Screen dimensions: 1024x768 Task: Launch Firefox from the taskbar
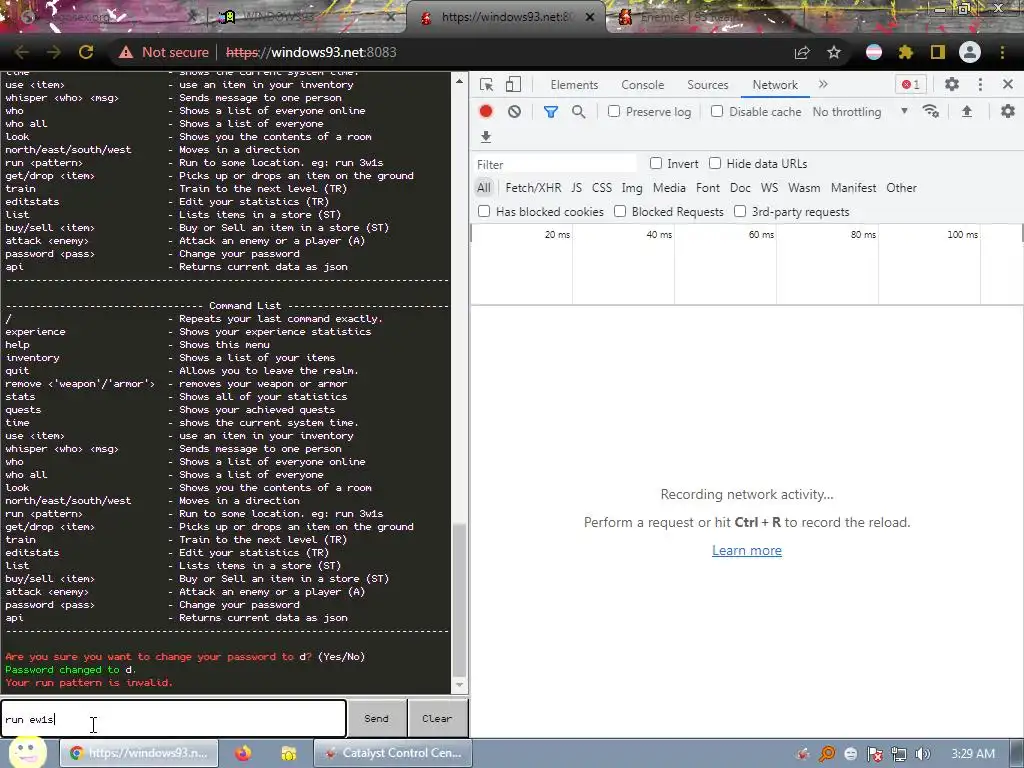(x=243, y=753)
